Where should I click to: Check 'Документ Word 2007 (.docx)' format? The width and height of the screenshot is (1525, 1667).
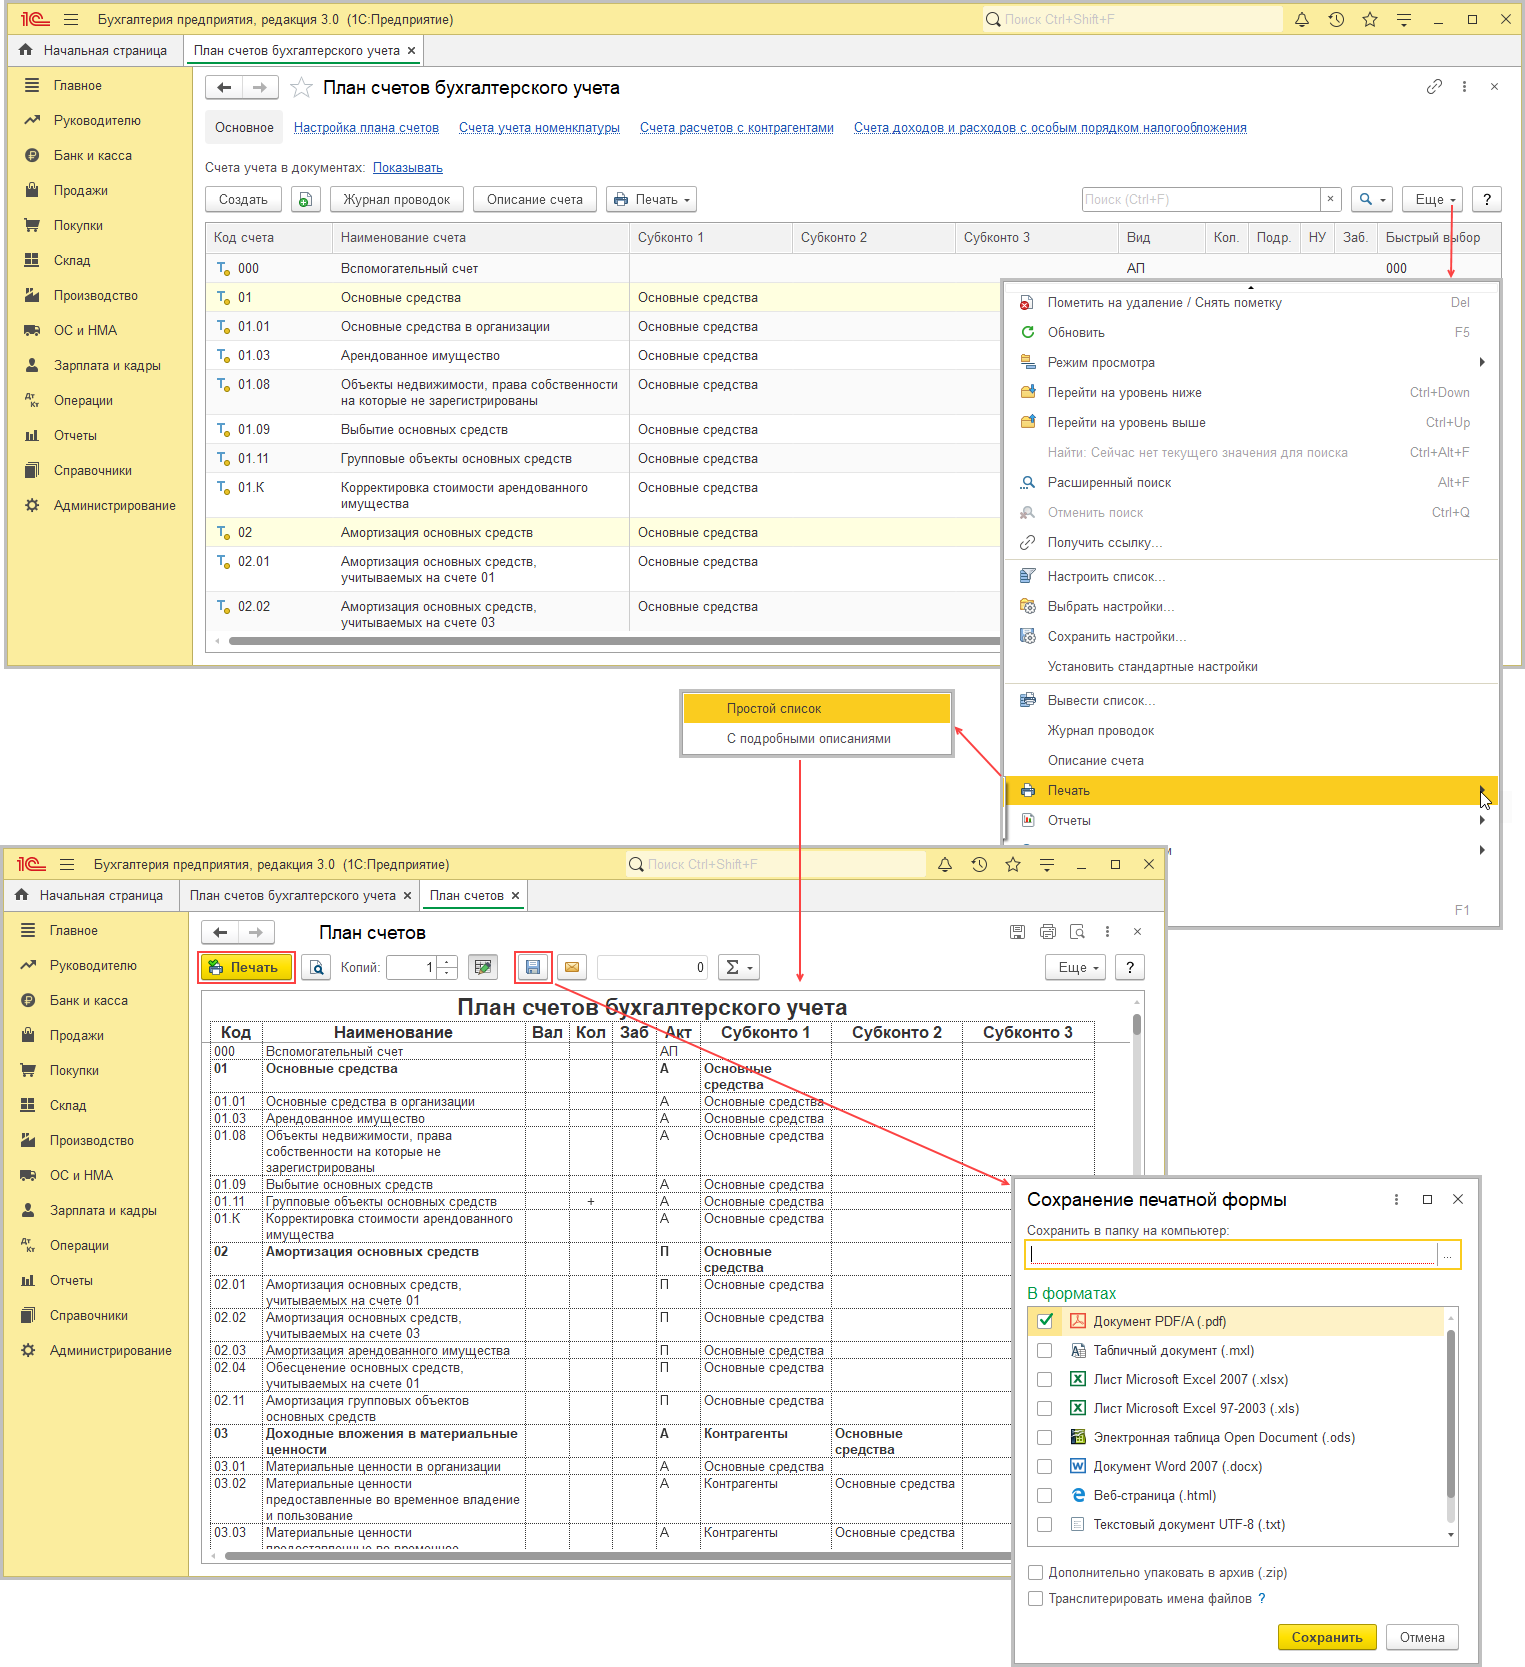(x=1045, y=1466)
